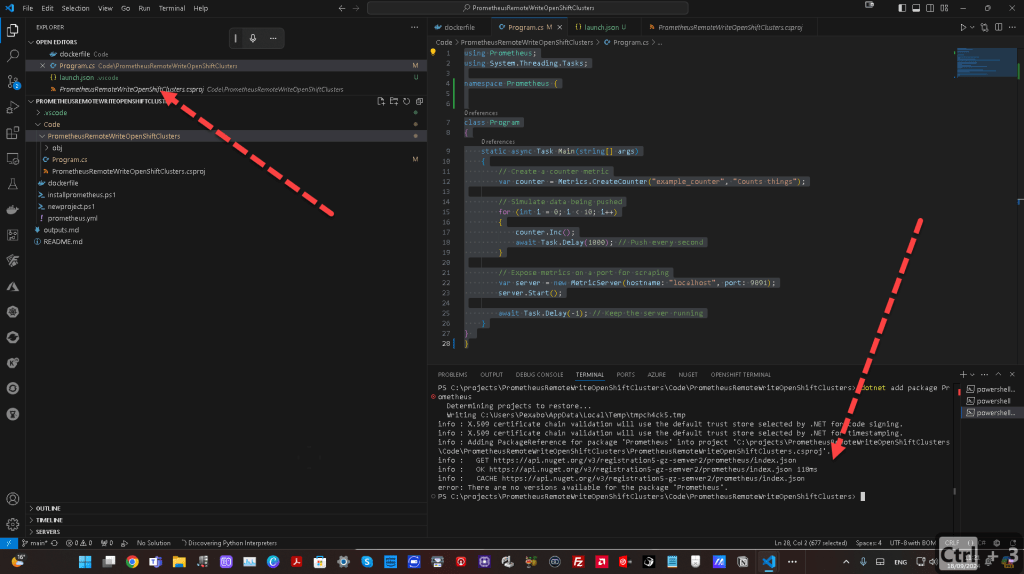Close the Program.cs editor tab
Screen dimensions: 1024x574
click(x=559, y=27)
